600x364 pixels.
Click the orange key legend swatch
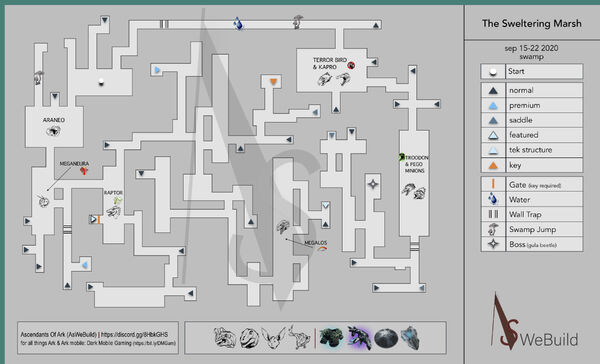[x=493, y=165]
